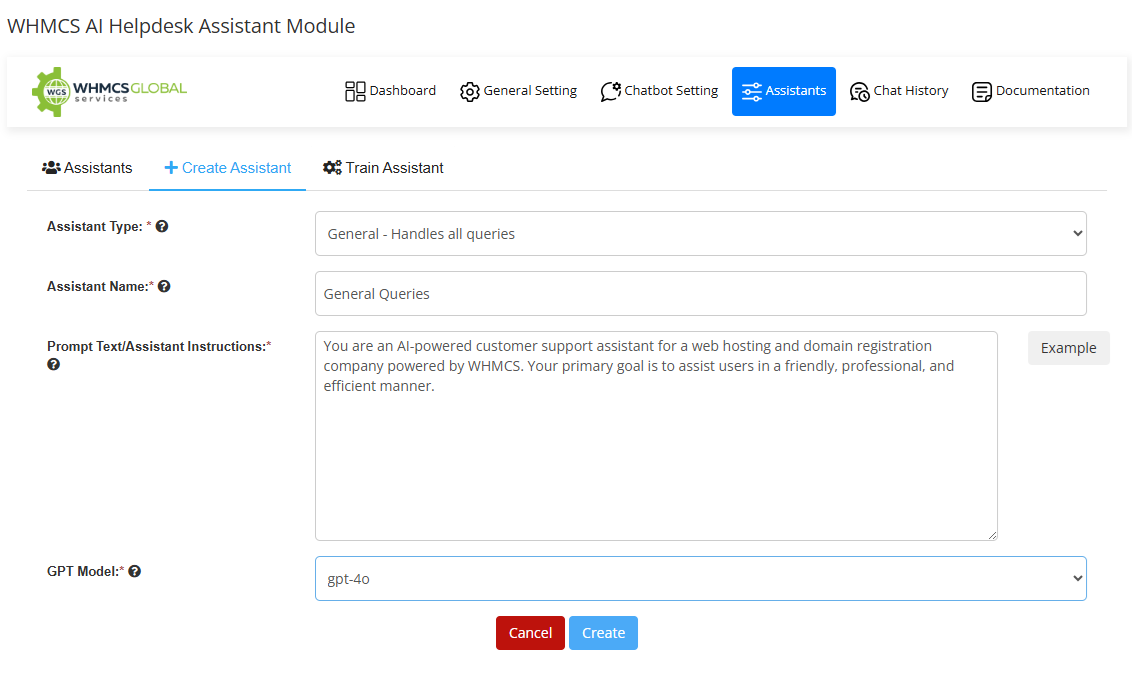The image size is (1132, 685).
Task: Open the Assistant Type dropdown
Action: pos(700,234)
